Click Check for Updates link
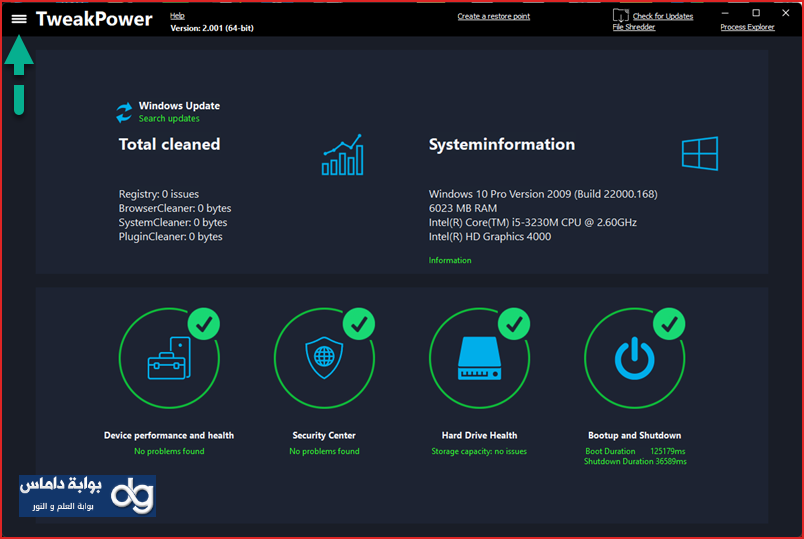Image resolution: width=804 pixels, height=539 pixels. pyautogui.click(x=663, y=16)
